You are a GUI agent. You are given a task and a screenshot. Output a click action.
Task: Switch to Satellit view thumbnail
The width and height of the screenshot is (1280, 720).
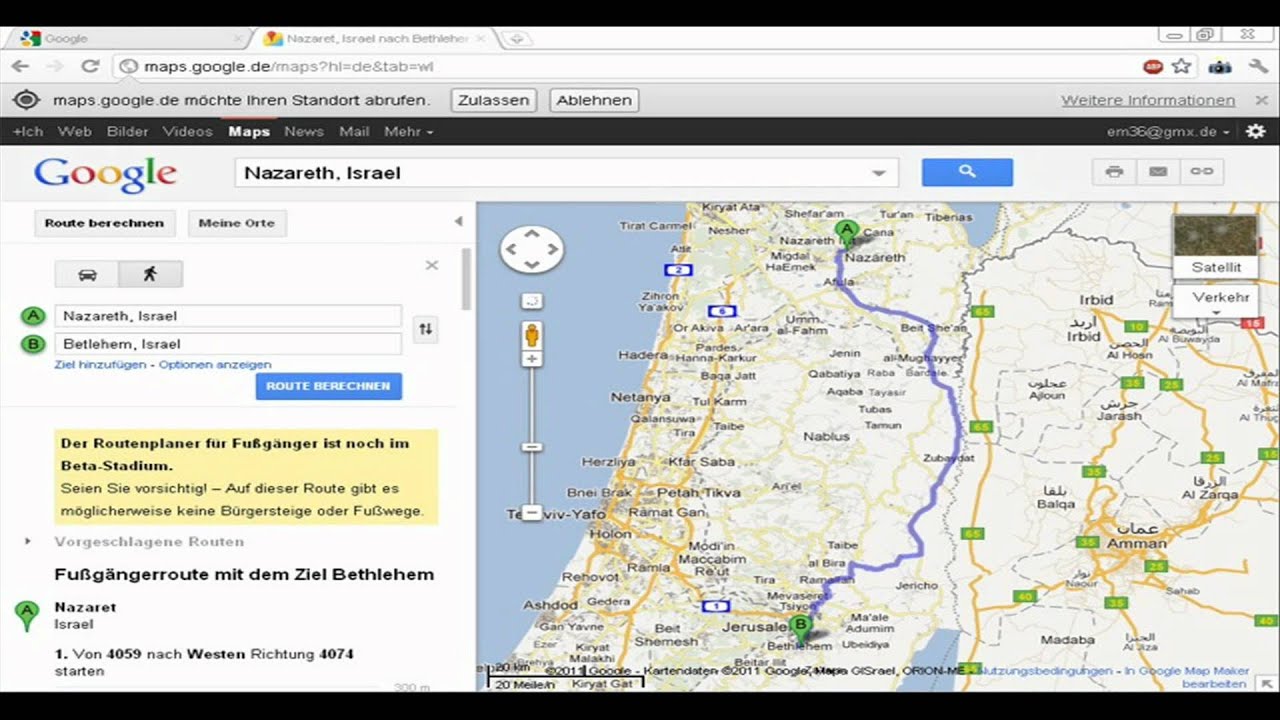click(x=1215, y=246)
